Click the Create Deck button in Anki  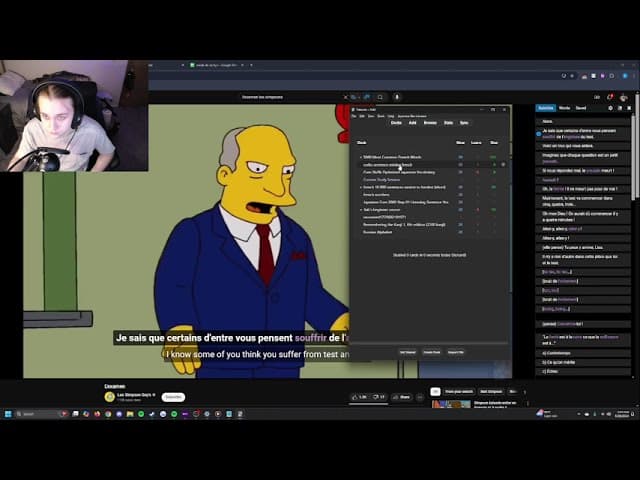click(x=432, y=352)
